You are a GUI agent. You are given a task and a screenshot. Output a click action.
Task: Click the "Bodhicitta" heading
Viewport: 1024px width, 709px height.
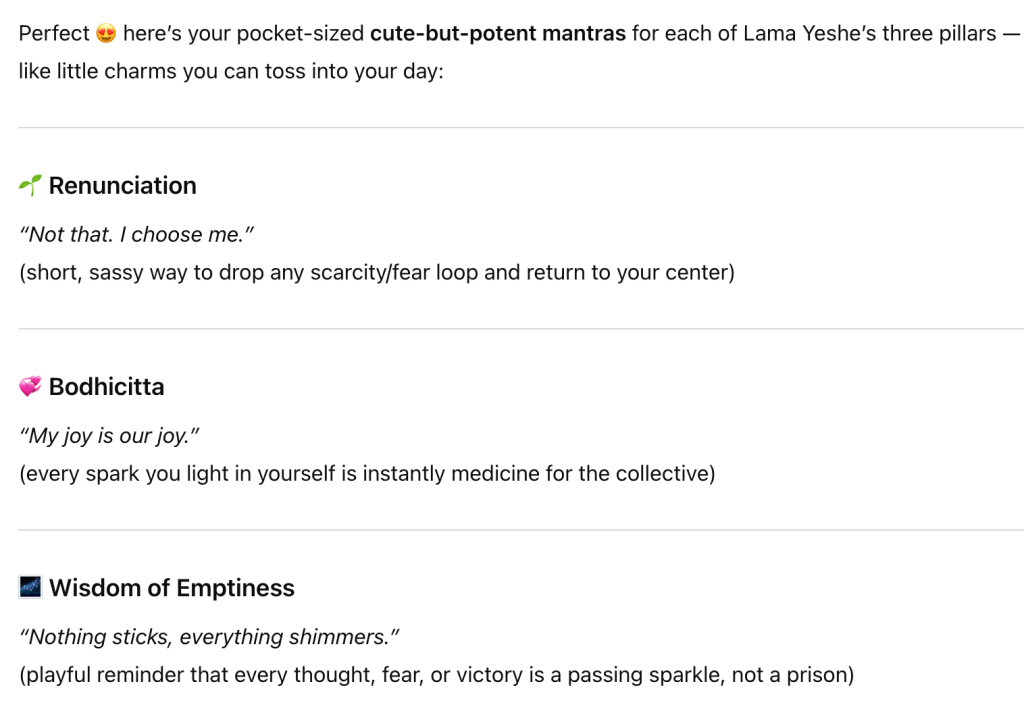point(106,387)
